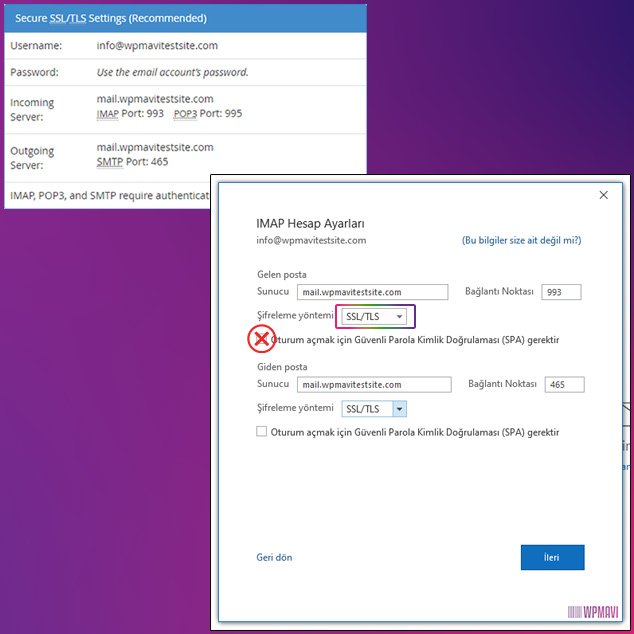
Task: Click the Geri dön link
Action: pyautogui.click(x=274, y=557)
